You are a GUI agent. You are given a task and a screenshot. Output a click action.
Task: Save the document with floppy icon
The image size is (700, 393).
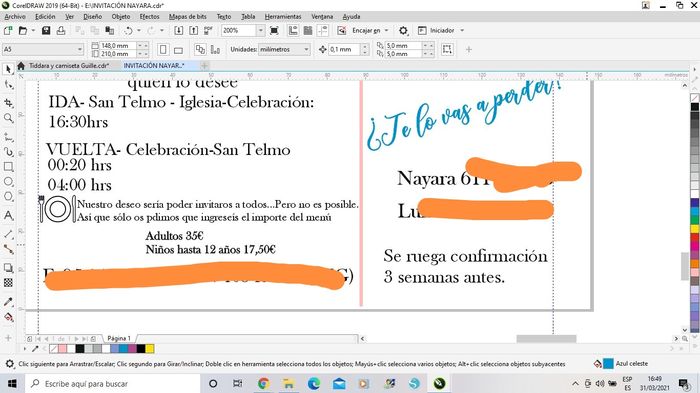[46, 30]
